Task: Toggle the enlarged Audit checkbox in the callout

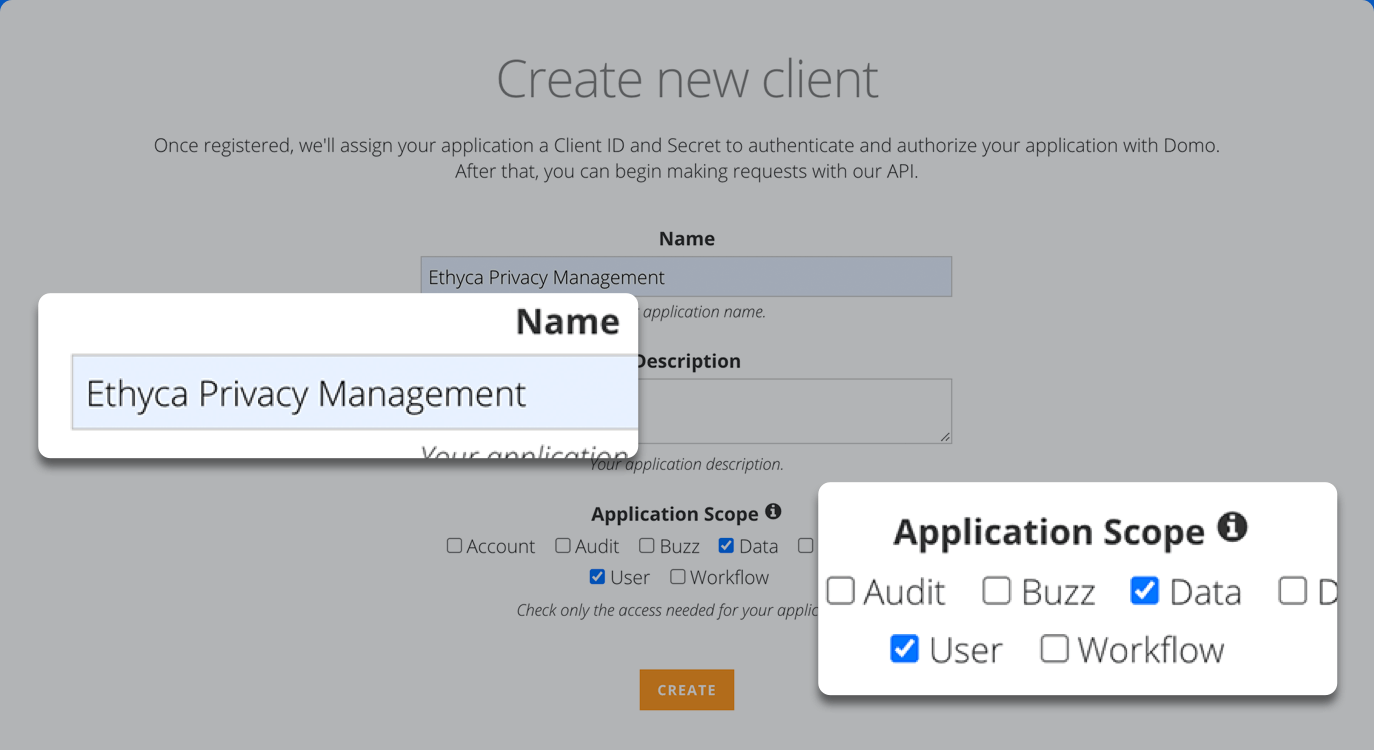Action: 841,591
